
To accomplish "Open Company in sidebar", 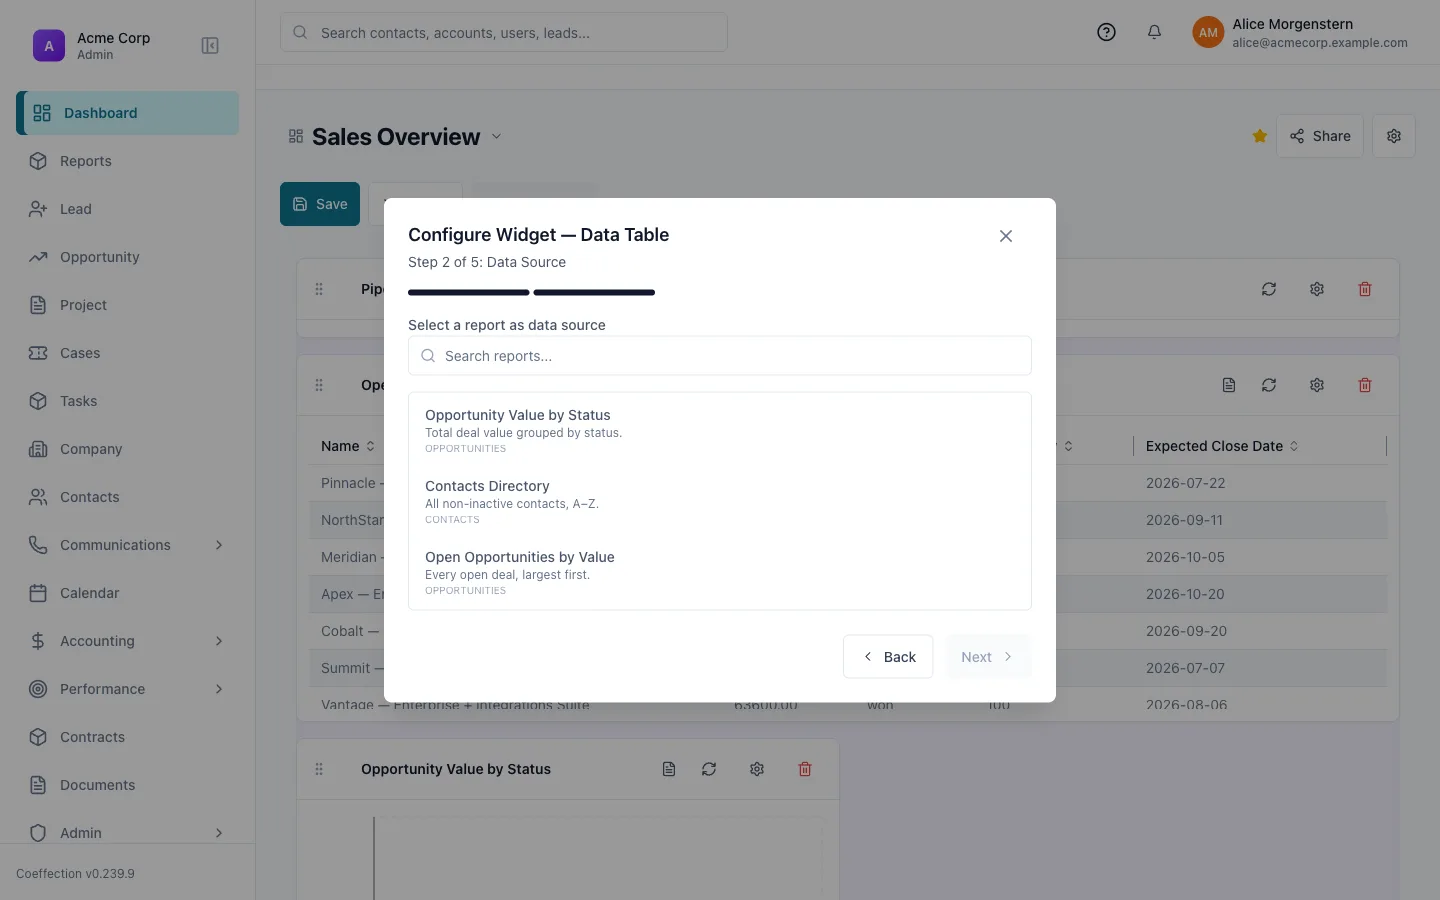I will 128,449.
